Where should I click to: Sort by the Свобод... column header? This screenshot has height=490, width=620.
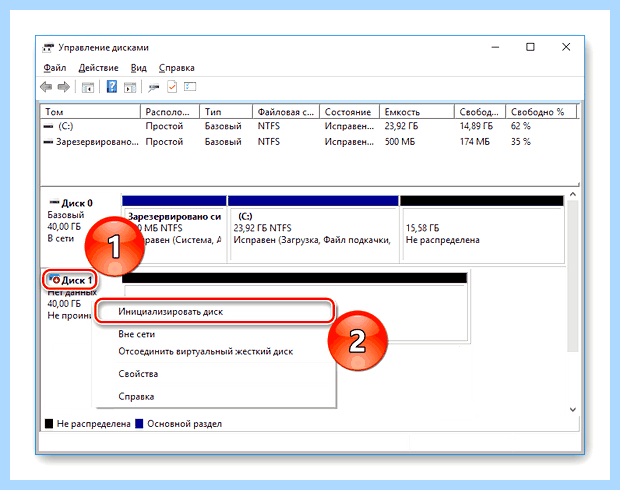point(480,112)
